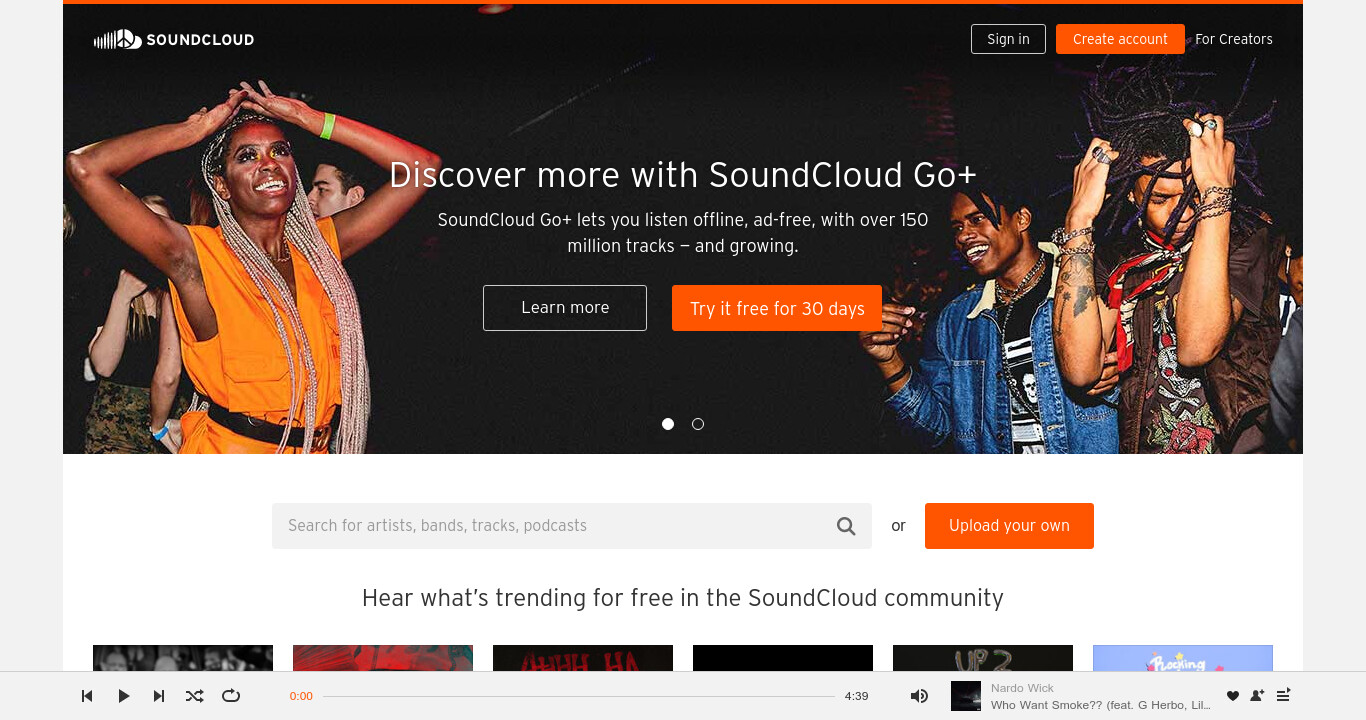
Task: Go to SoundCloud logo home
Action: pos(174,40)
